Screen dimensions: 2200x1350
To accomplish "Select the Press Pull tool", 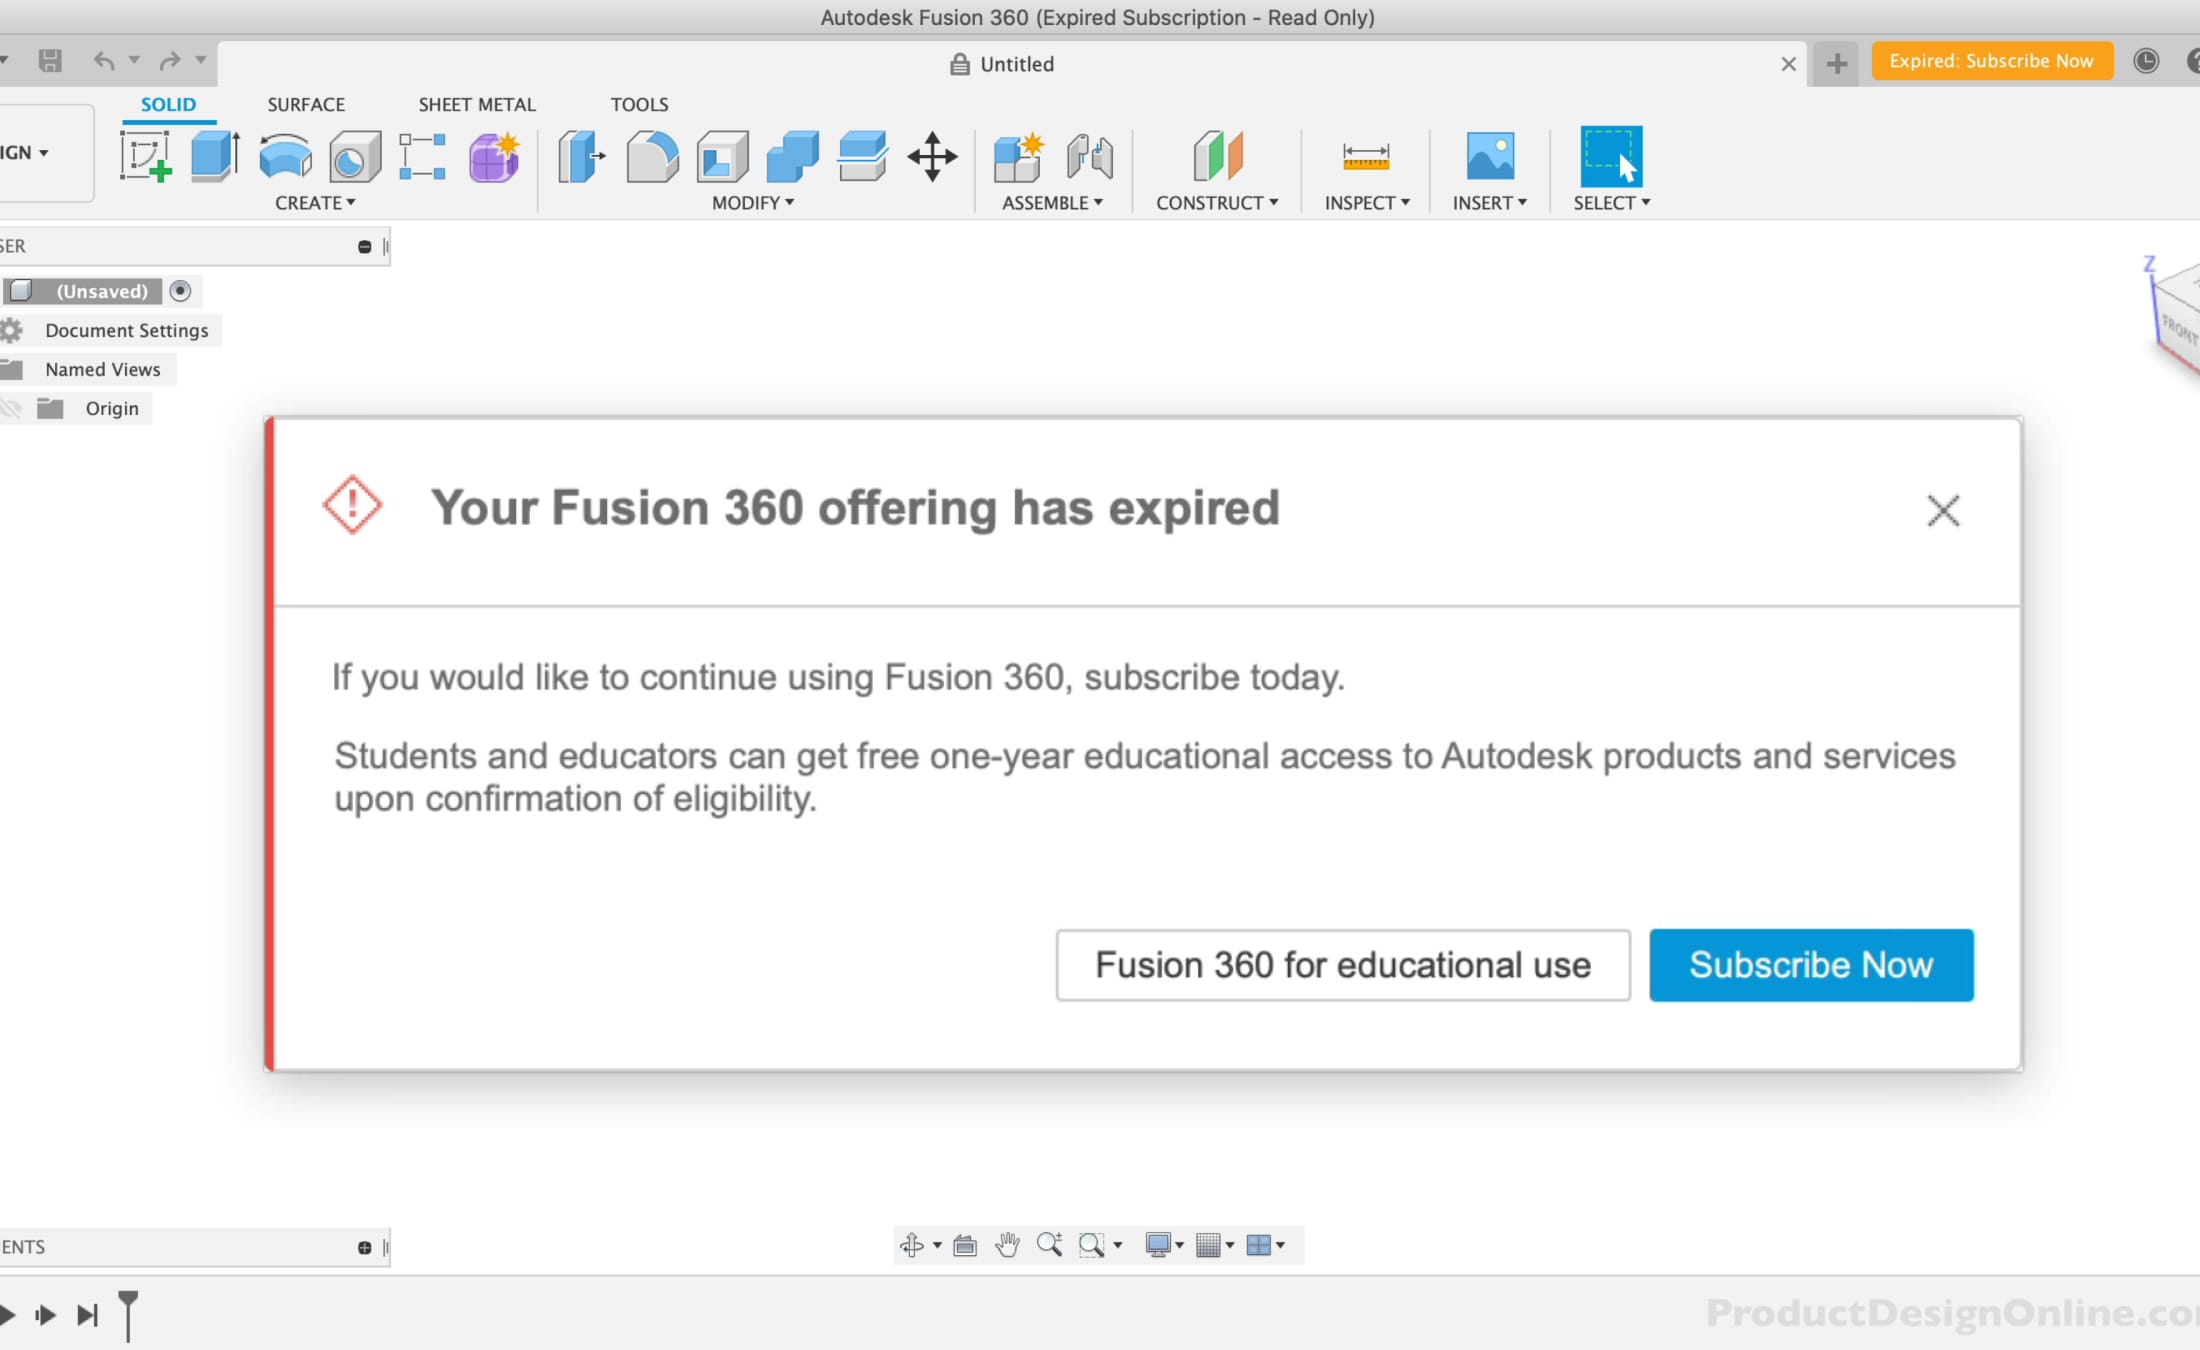I will (582, 157).
